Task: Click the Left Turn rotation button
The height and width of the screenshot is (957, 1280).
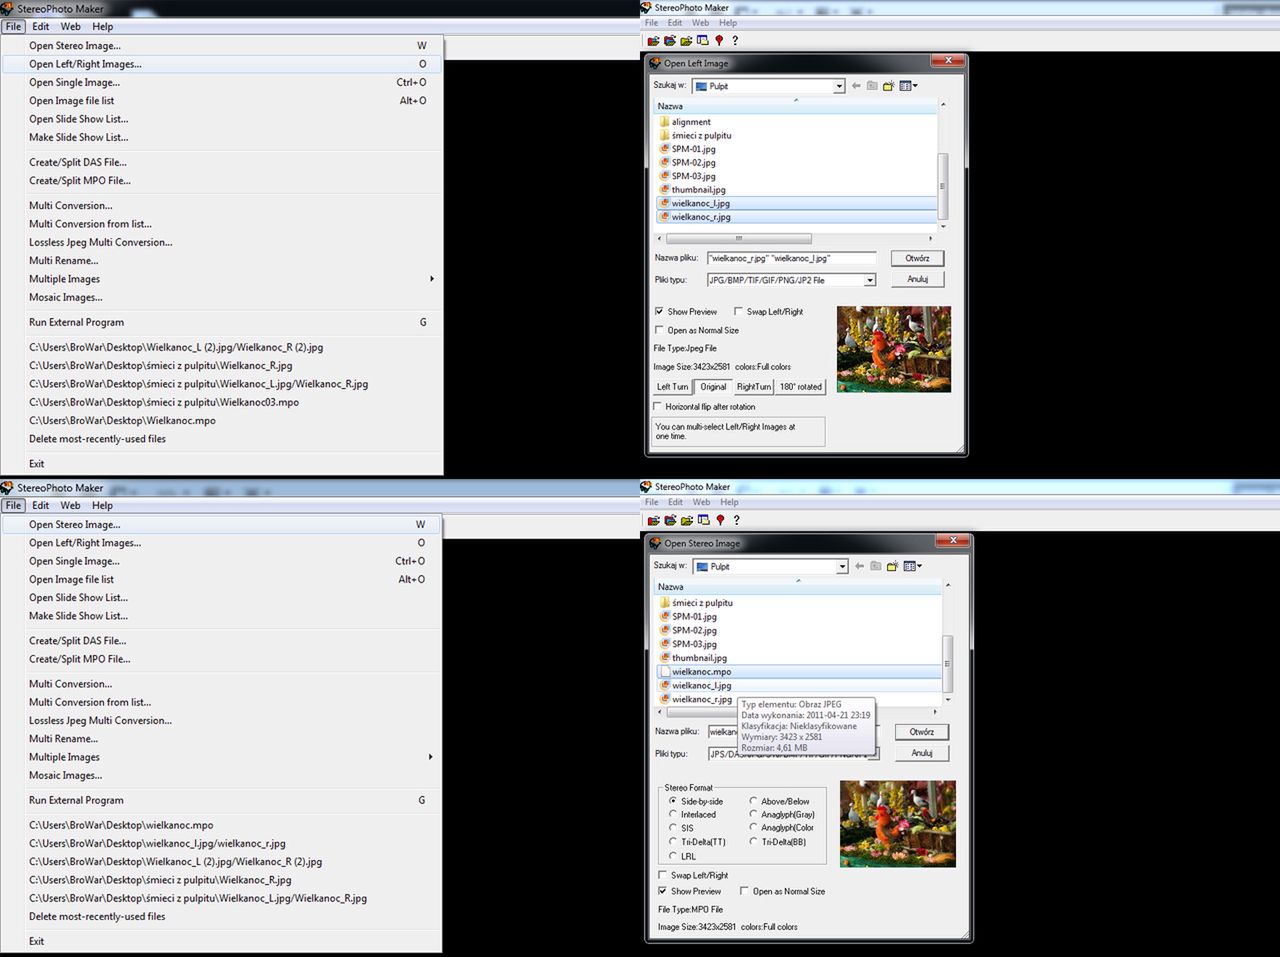Action: (672, 387)
